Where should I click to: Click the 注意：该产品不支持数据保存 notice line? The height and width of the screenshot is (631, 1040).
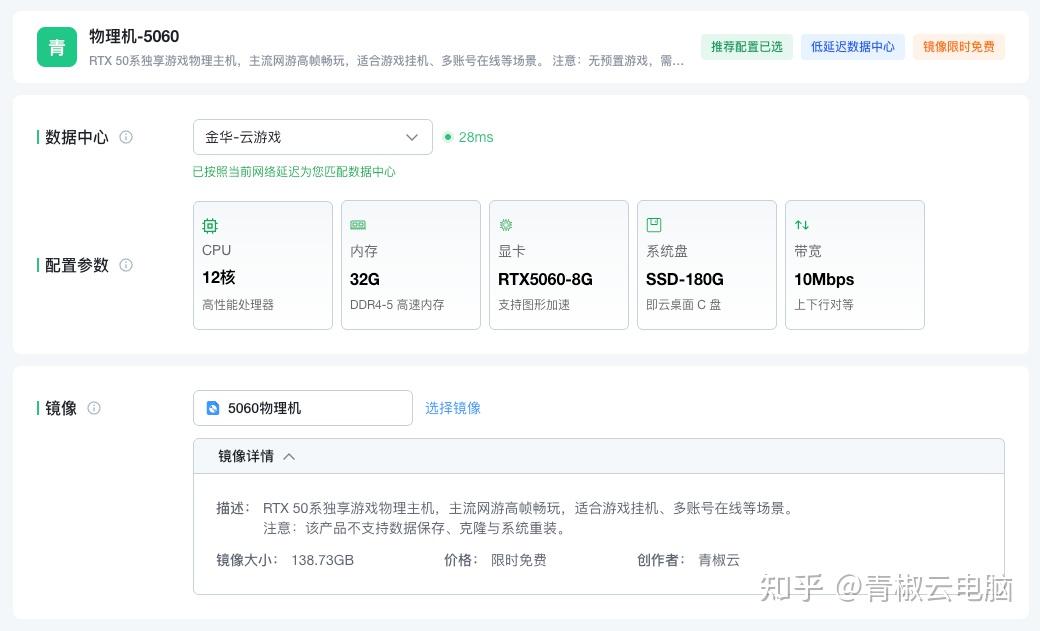click(415, 529)
